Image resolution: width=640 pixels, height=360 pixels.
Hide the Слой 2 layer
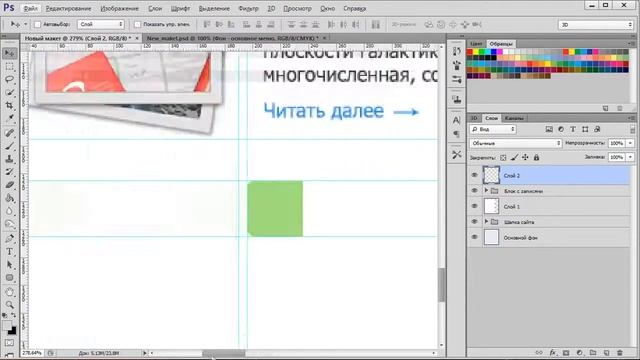click(x=474, y=175)
